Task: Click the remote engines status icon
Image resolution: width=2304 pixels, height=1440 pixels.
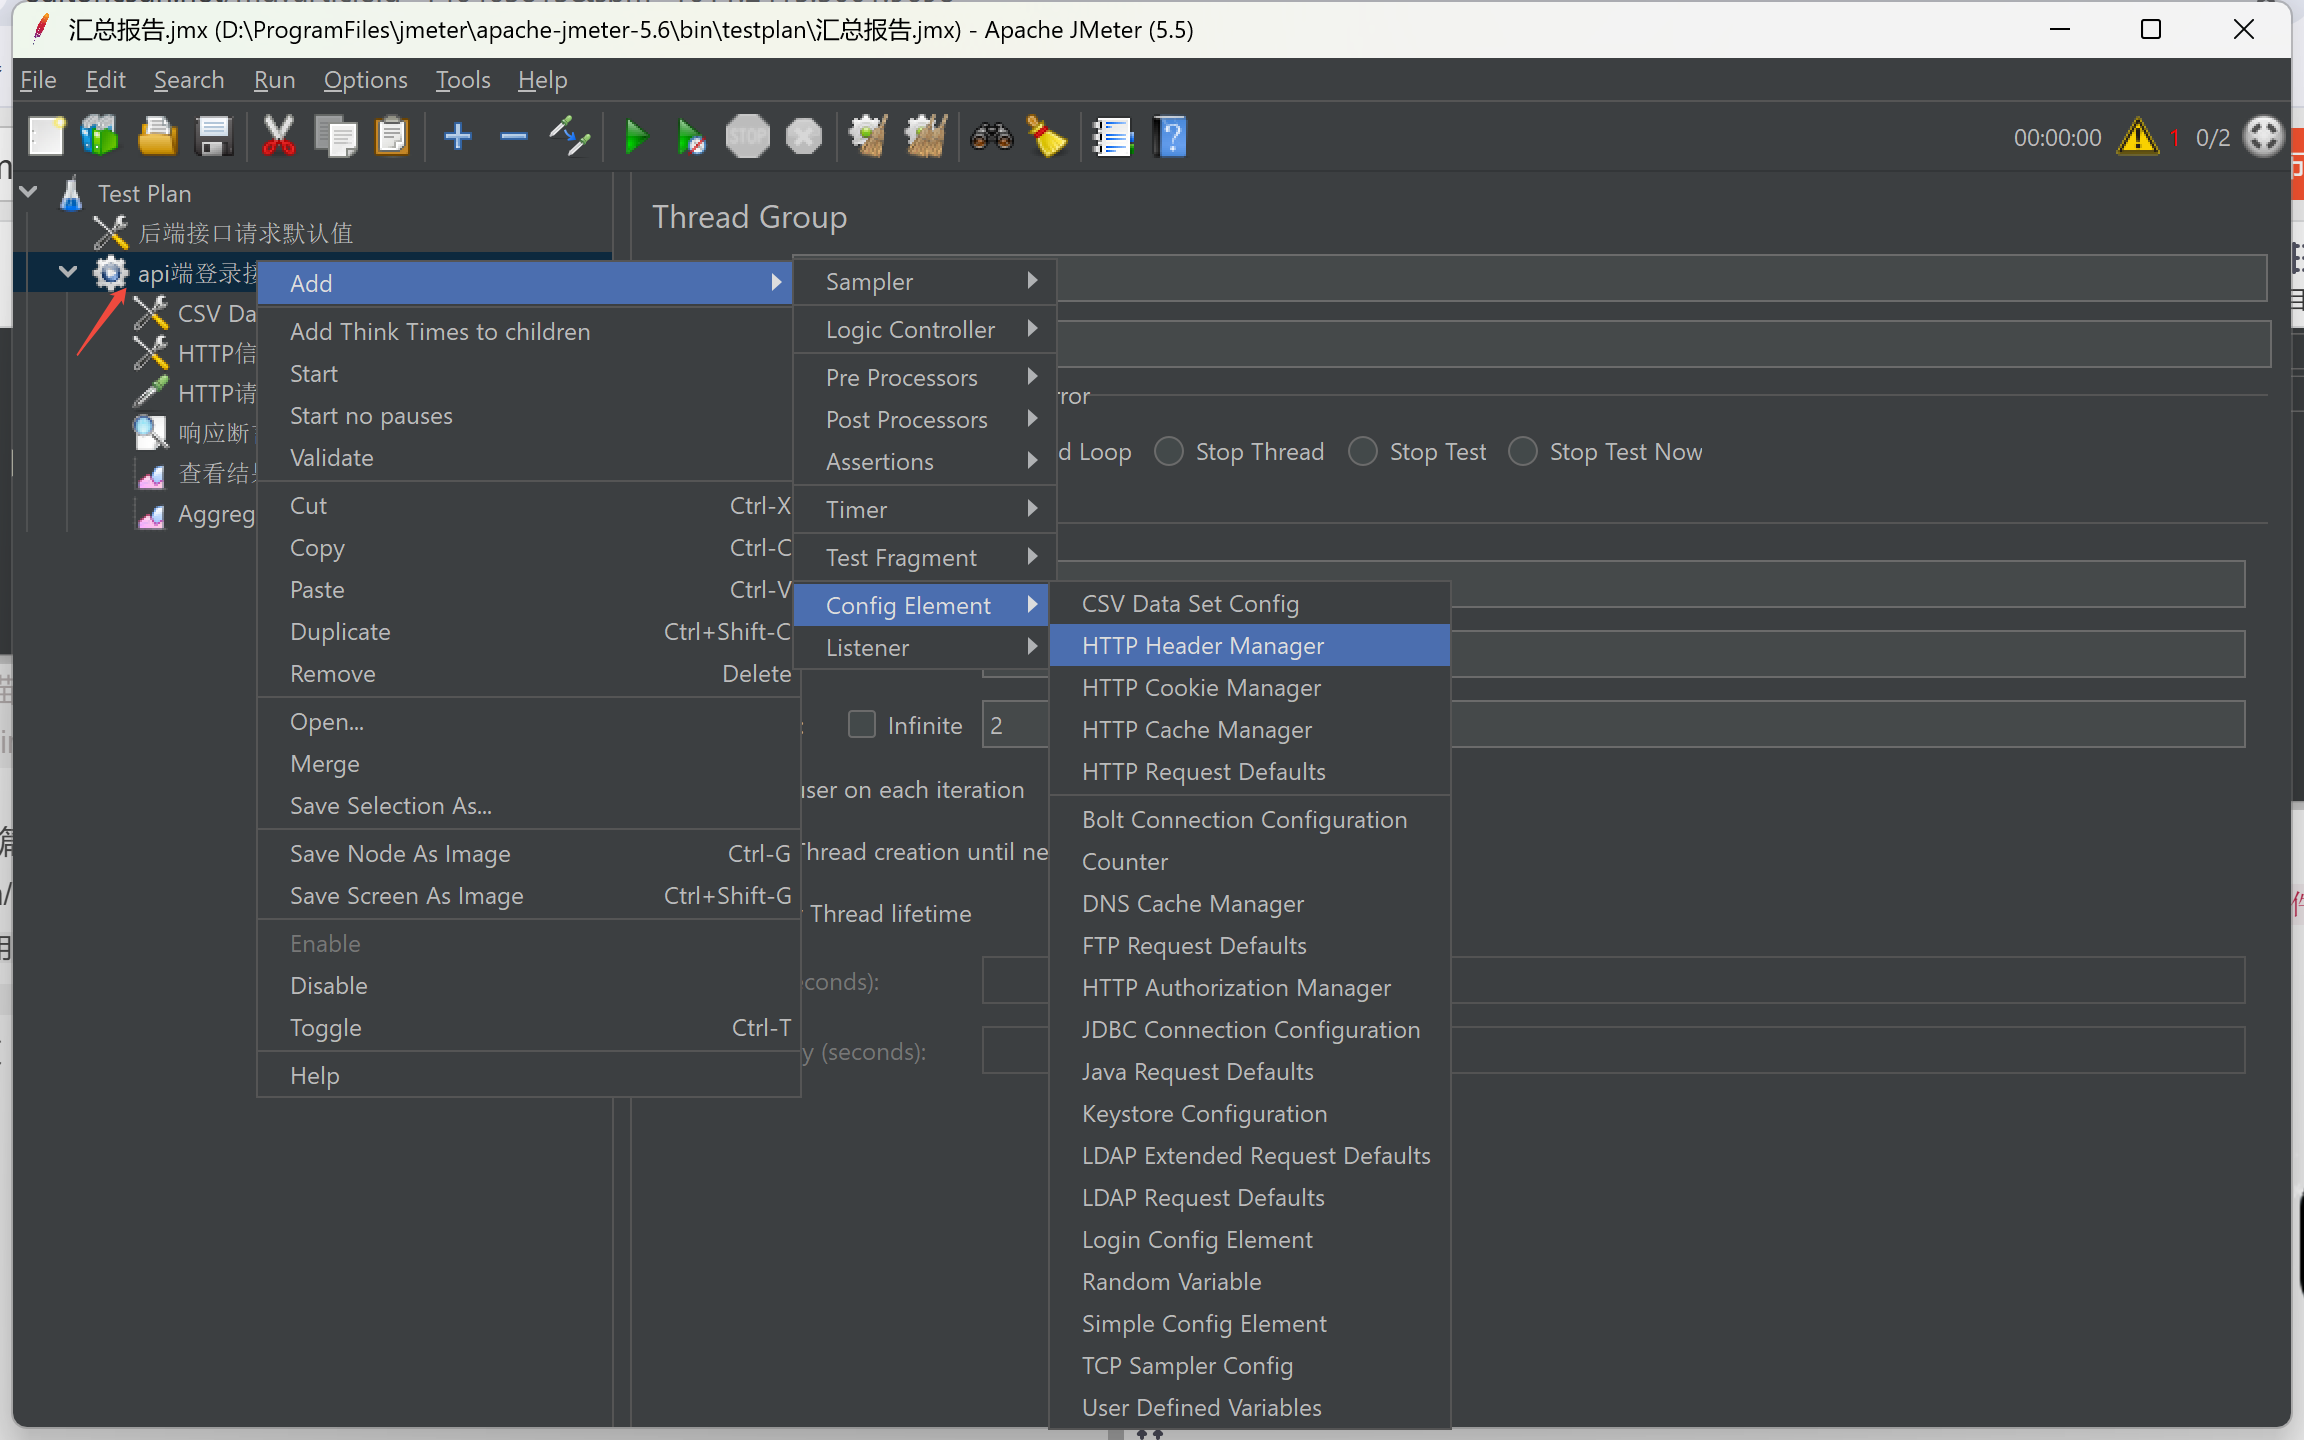Action: pos(2263,137)
